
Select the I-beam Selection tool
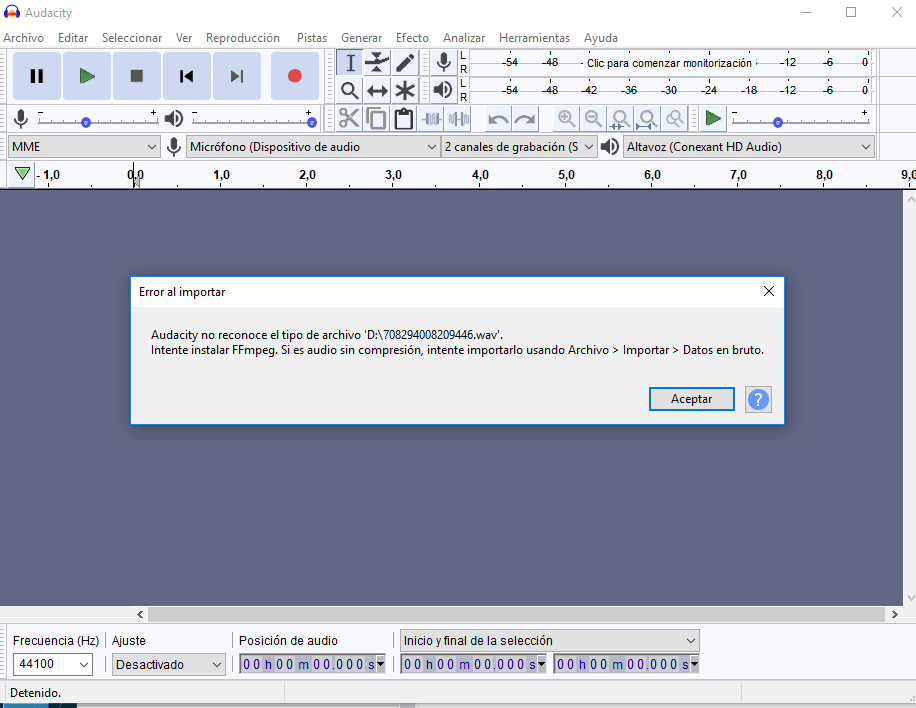tap(349, 63)
